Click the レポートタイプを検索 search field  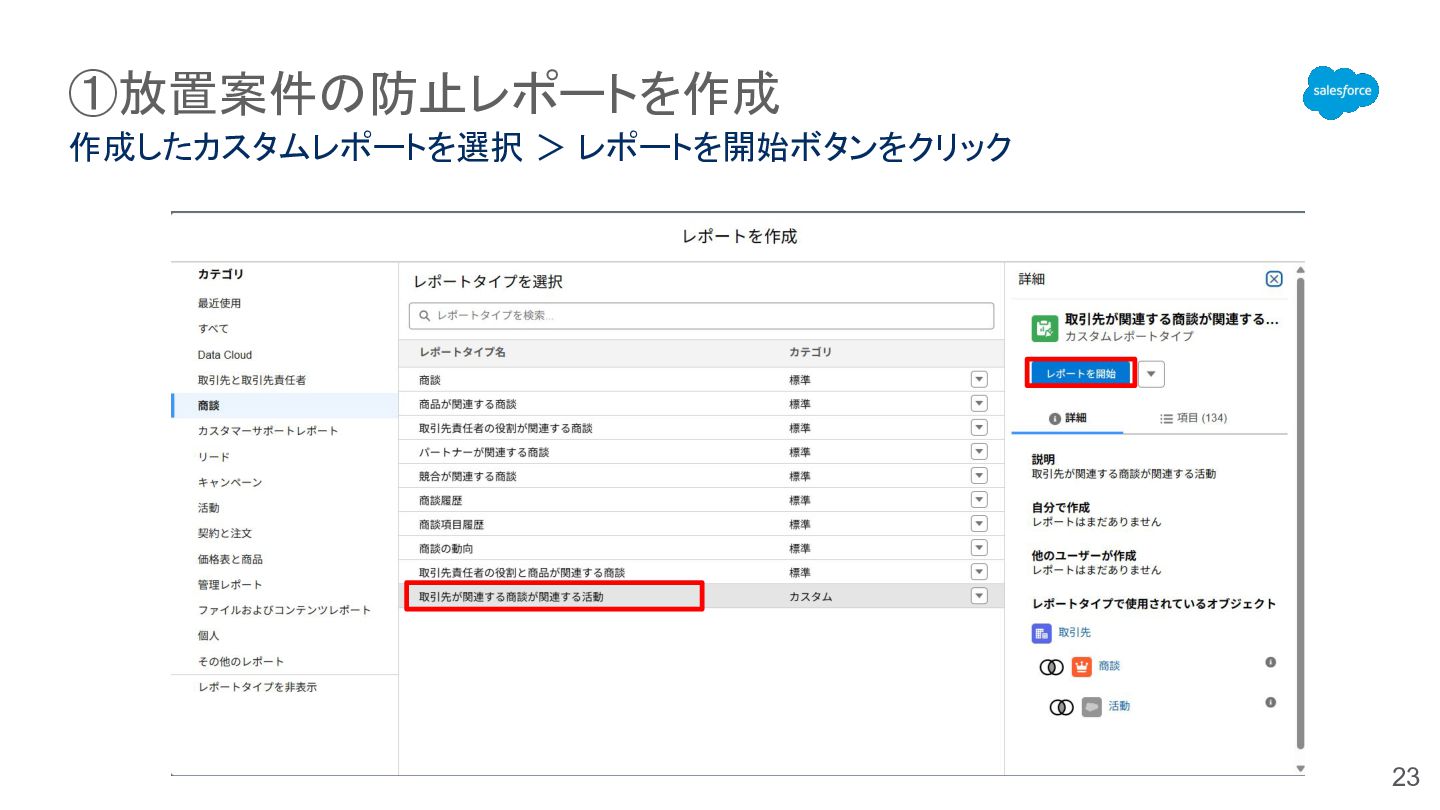click(702, 316)
